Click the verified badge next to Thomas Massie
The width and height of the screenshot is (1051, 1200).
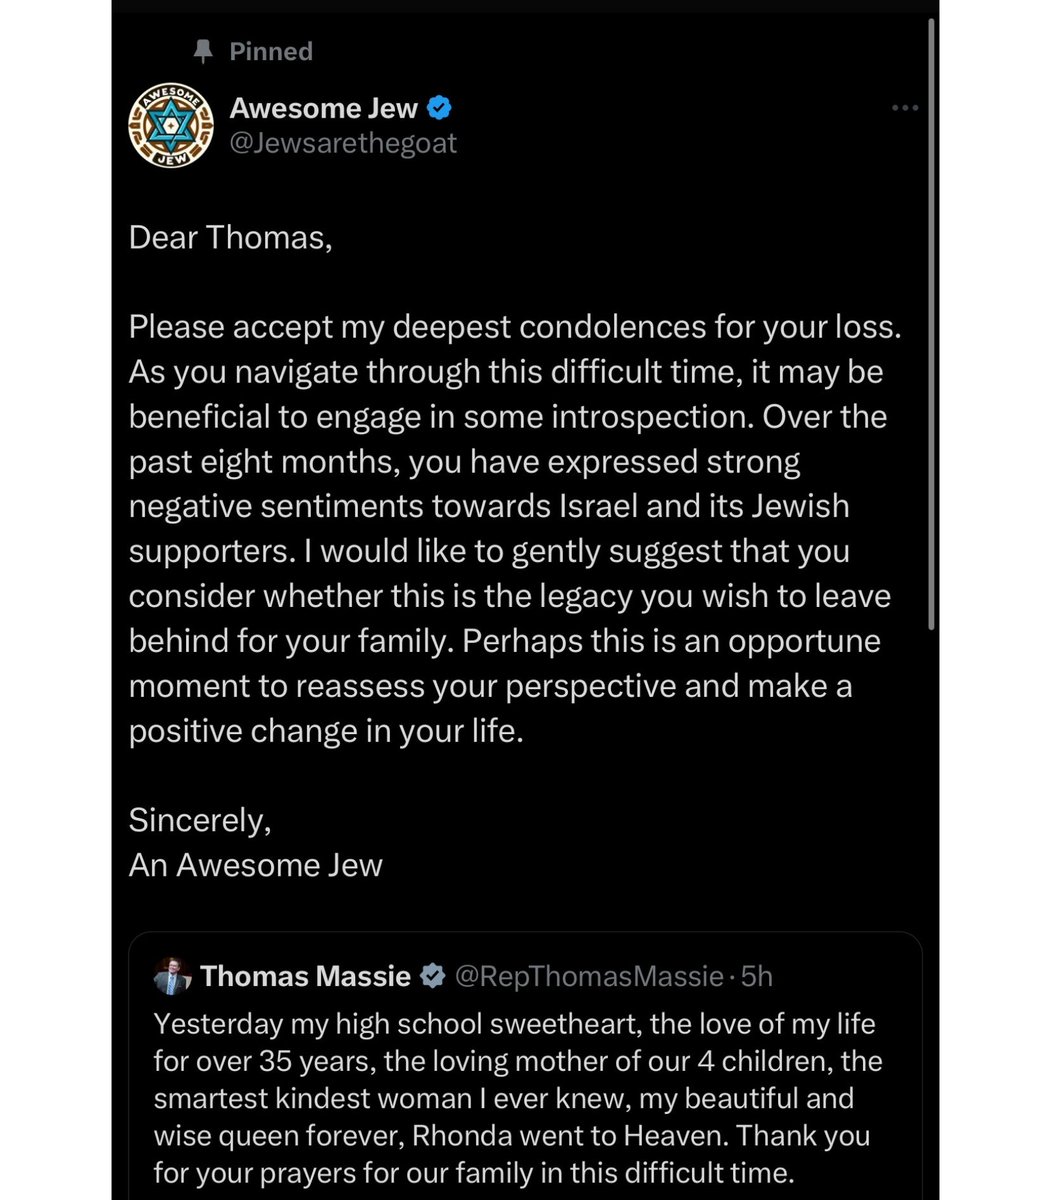(x=432, y=976)
